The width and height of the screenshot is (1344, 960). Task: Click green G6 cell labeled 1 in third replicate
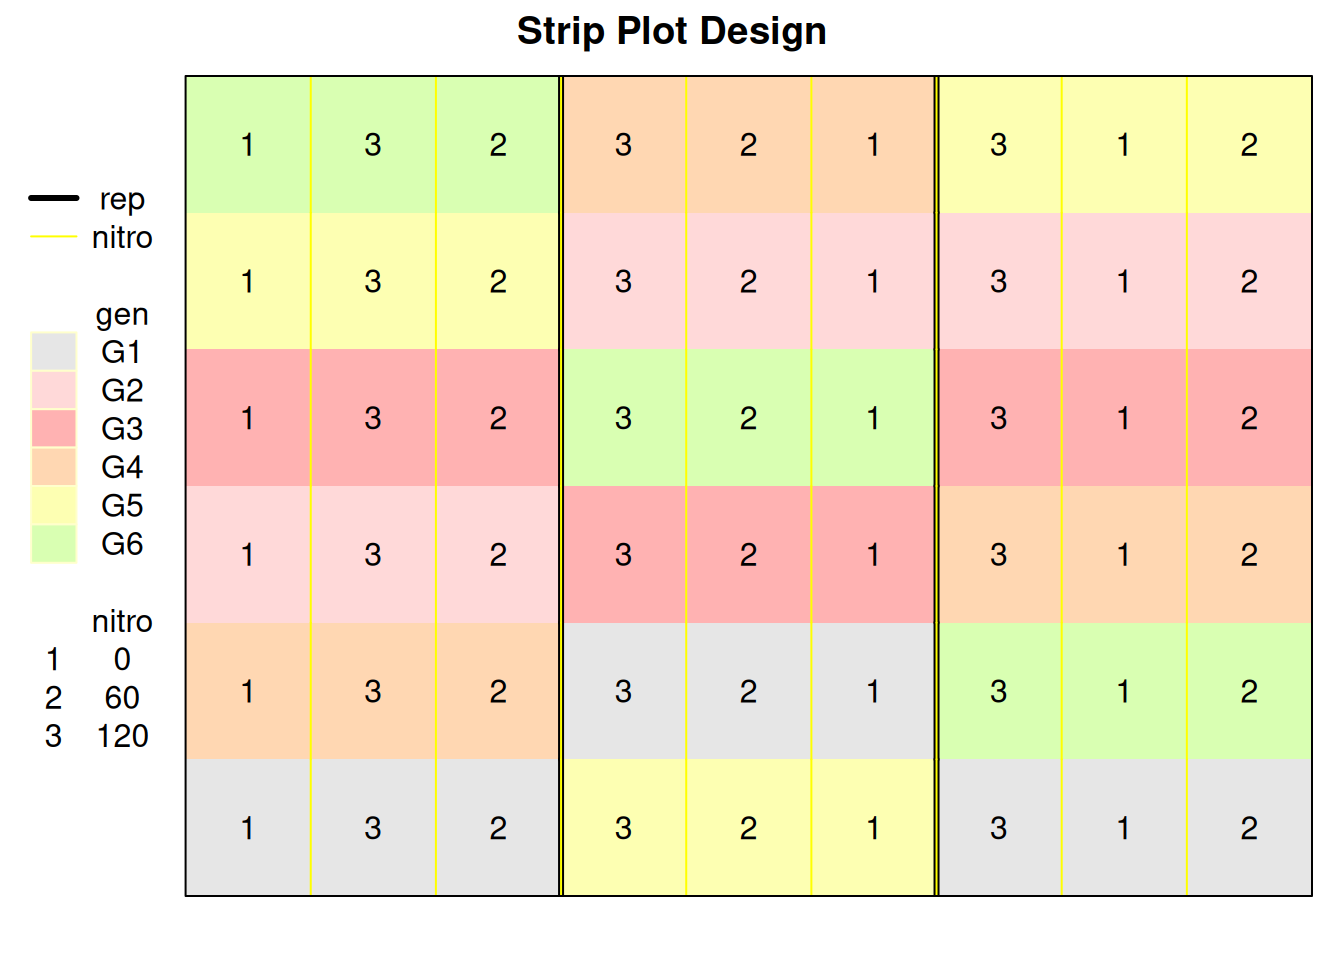[x=1123, y=691]
